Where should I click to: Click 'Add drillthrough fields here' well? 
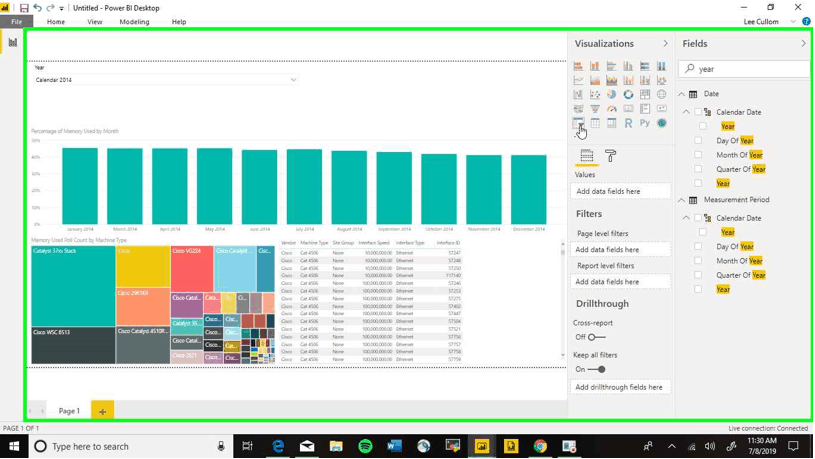click(x=620, y=387)
